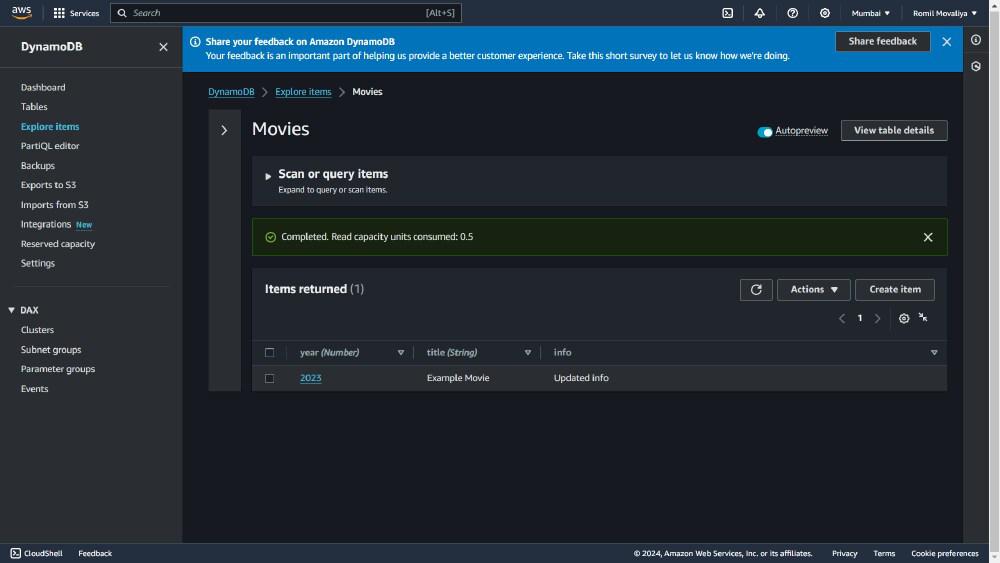Click the Example Movie title cell
The image size is (1000, 563).
(x=458, y=378)
